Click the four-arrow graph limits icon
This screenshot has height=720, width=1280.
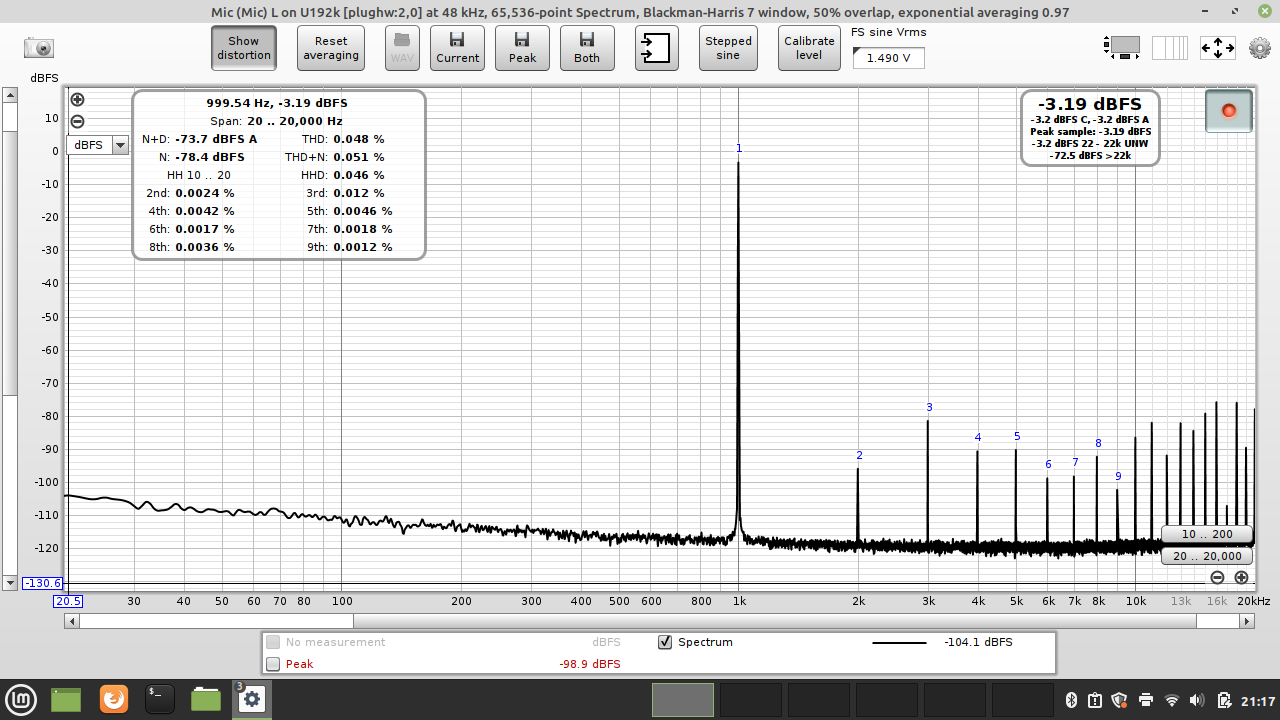1217,47
